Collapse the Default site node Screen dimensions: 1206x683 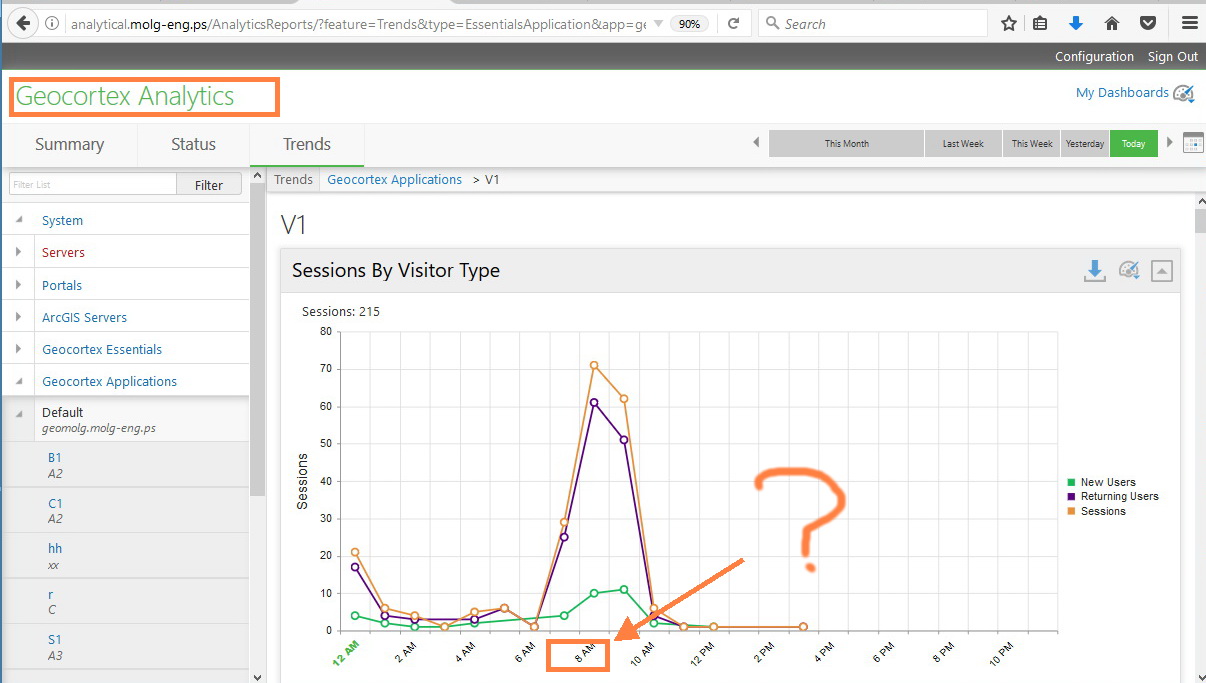coord(19,413)
